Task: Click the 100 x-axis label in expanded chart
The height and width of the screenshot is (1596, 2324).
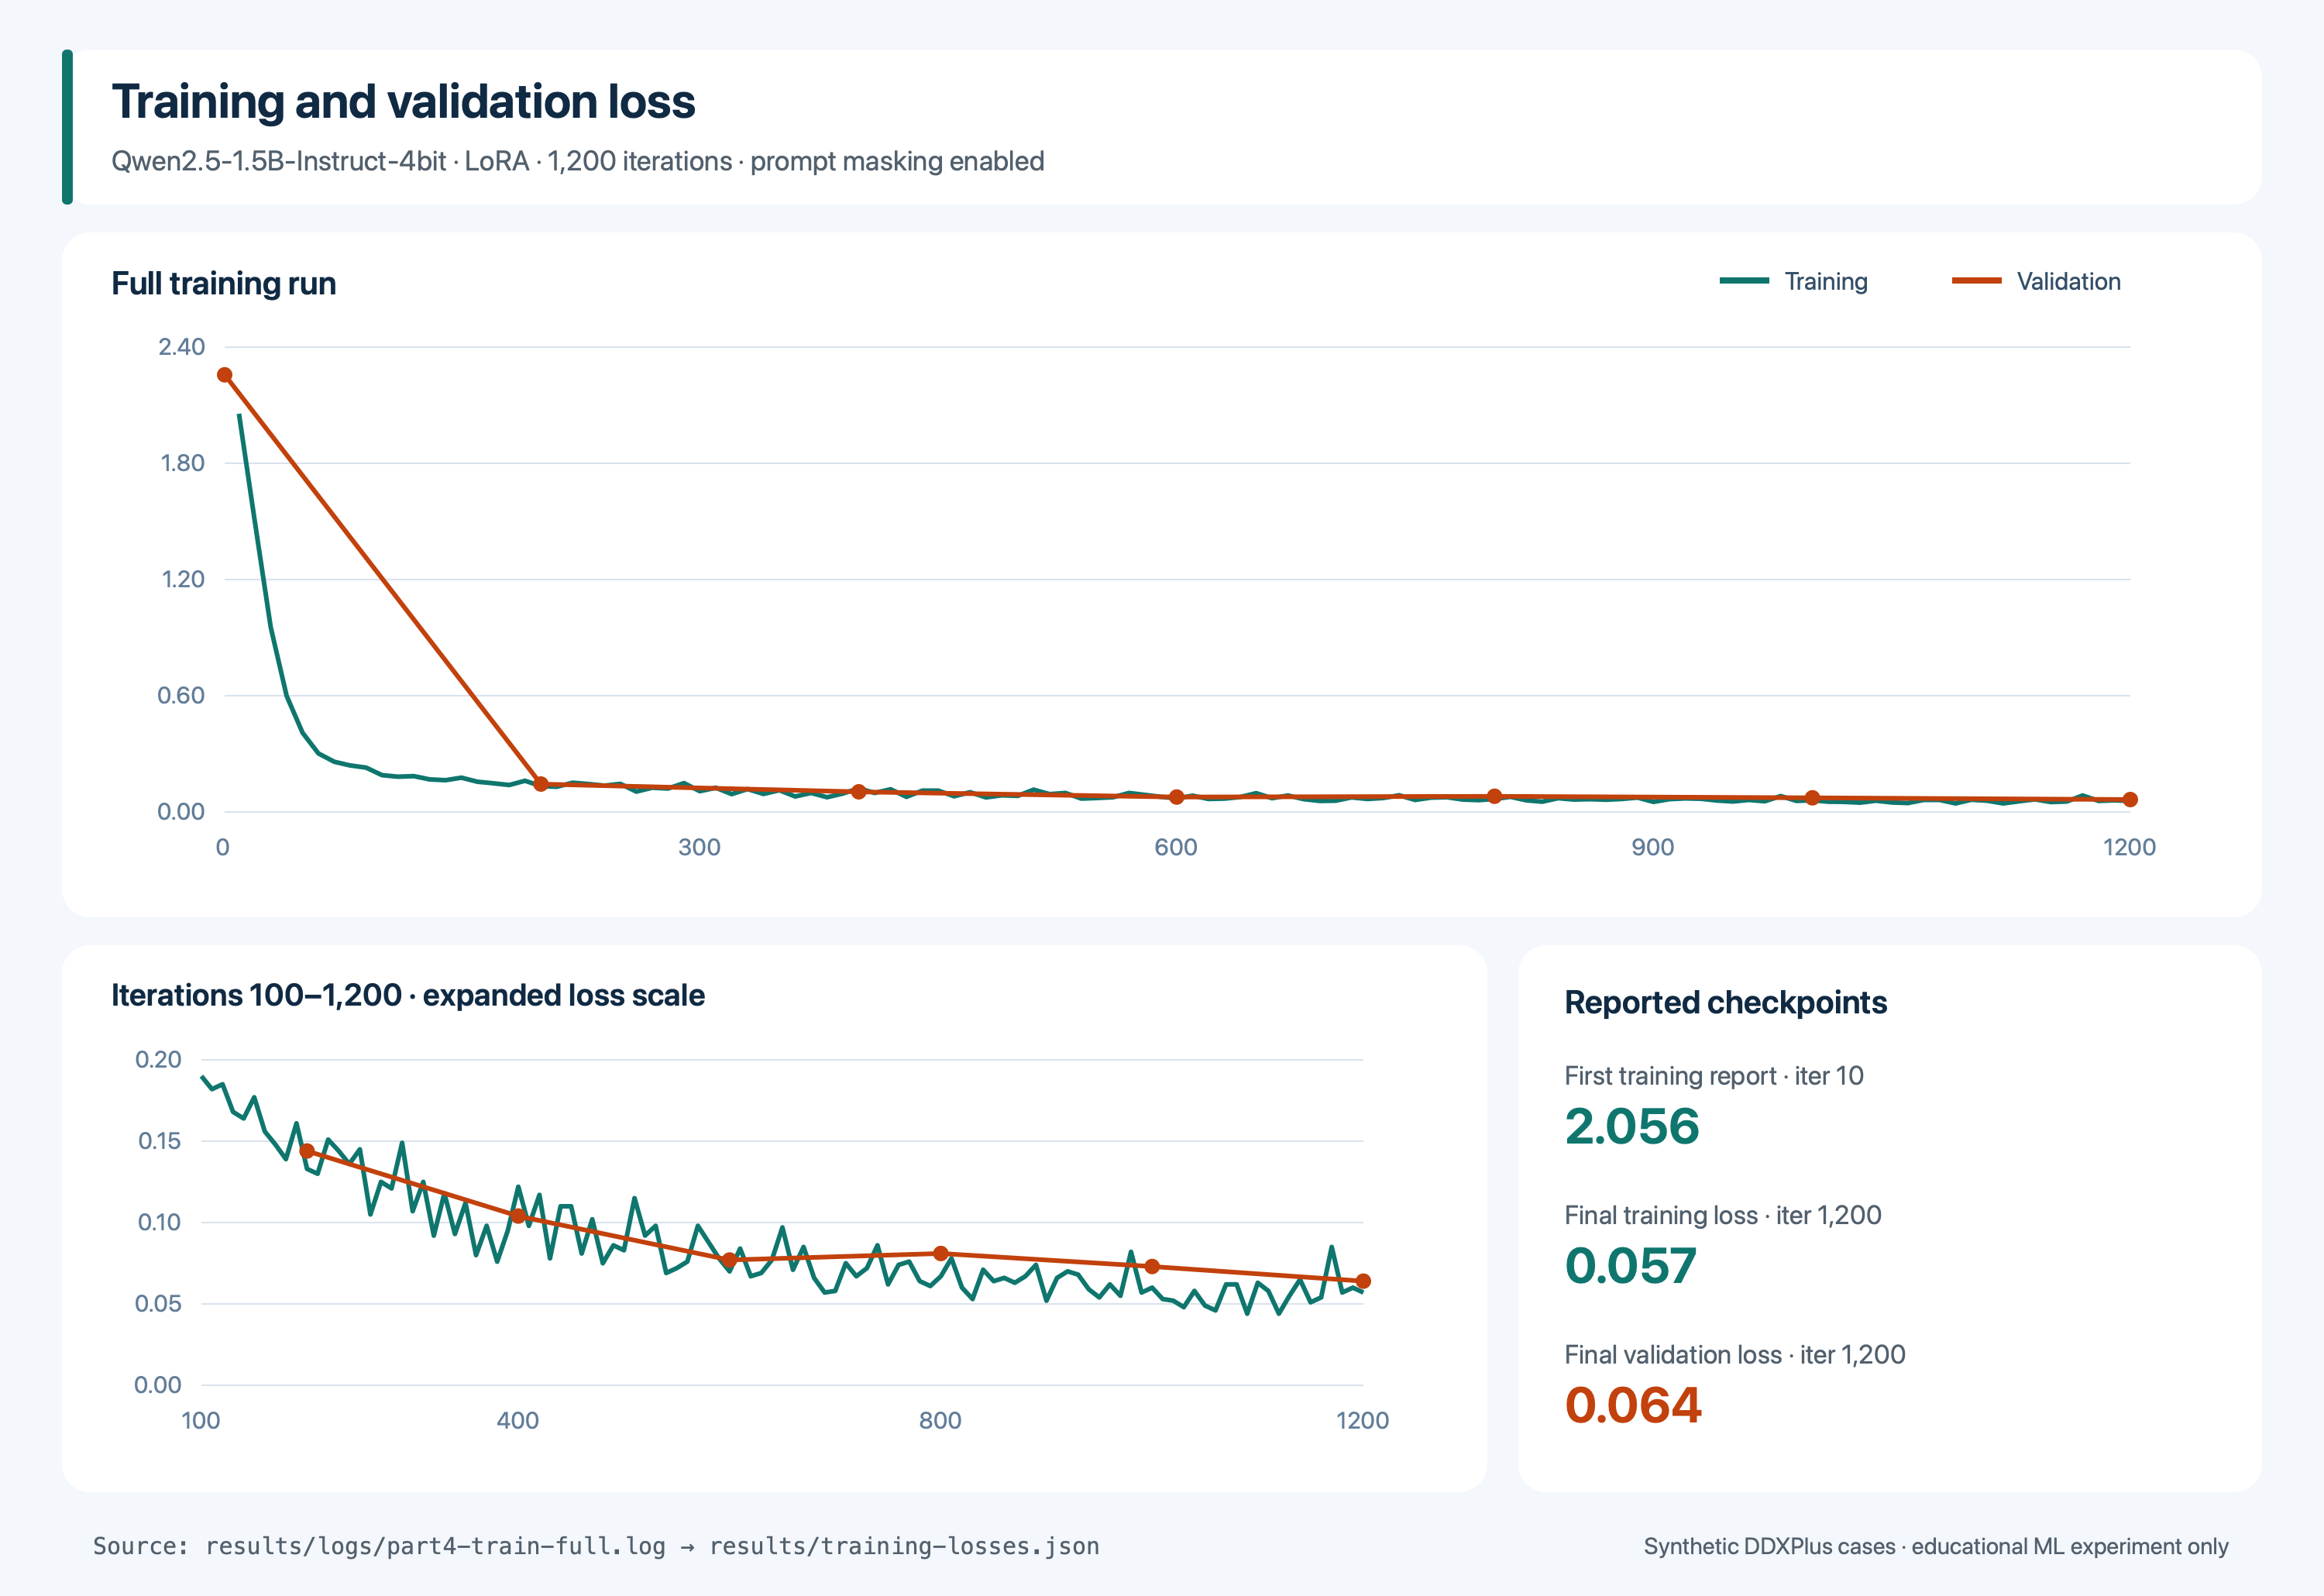Action: click(201, 1420)
